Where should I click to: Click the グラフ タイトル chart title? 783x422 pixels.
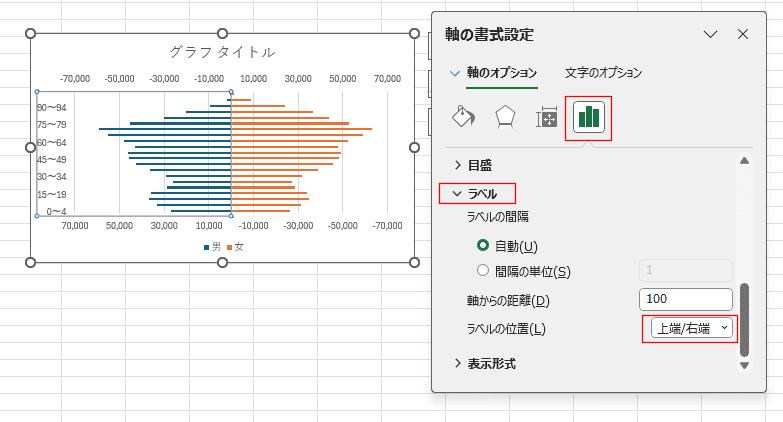[x=222, y=52]
